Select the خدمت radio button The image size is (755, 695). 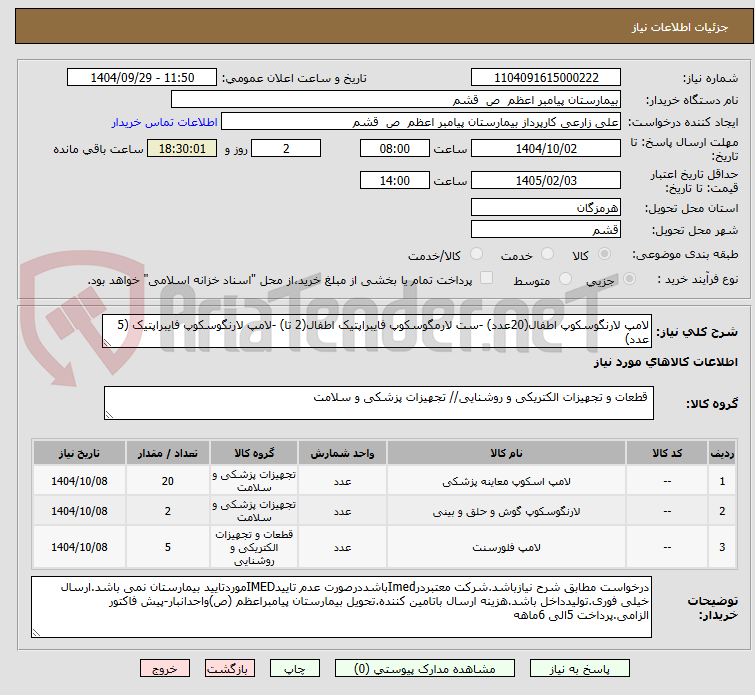pos(547,254)
